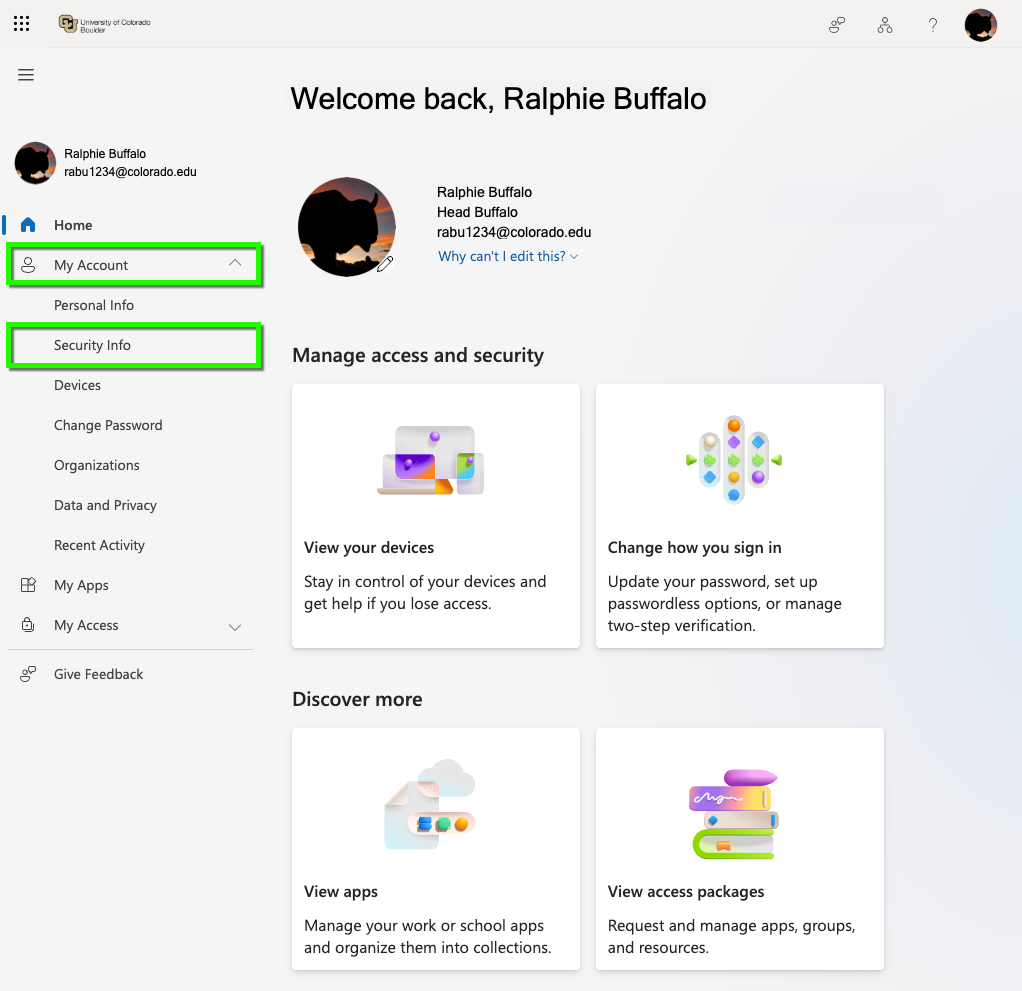
Task: Click the hamburger menu icon
Action: [x=26, y=75]
